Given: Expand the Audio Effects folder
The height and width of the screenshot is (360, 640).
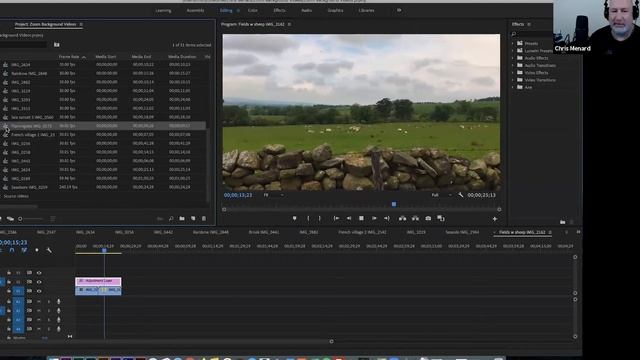Looking at the screenshot, I should 513,58.
